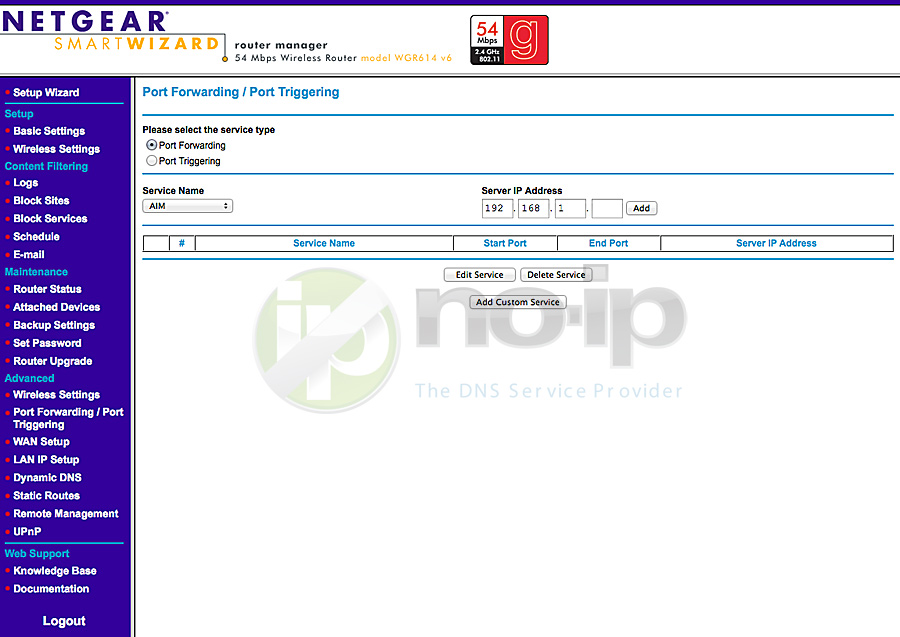Open Remote Management in the sidebar
900x637 pixels.
[x=65, y=514]
